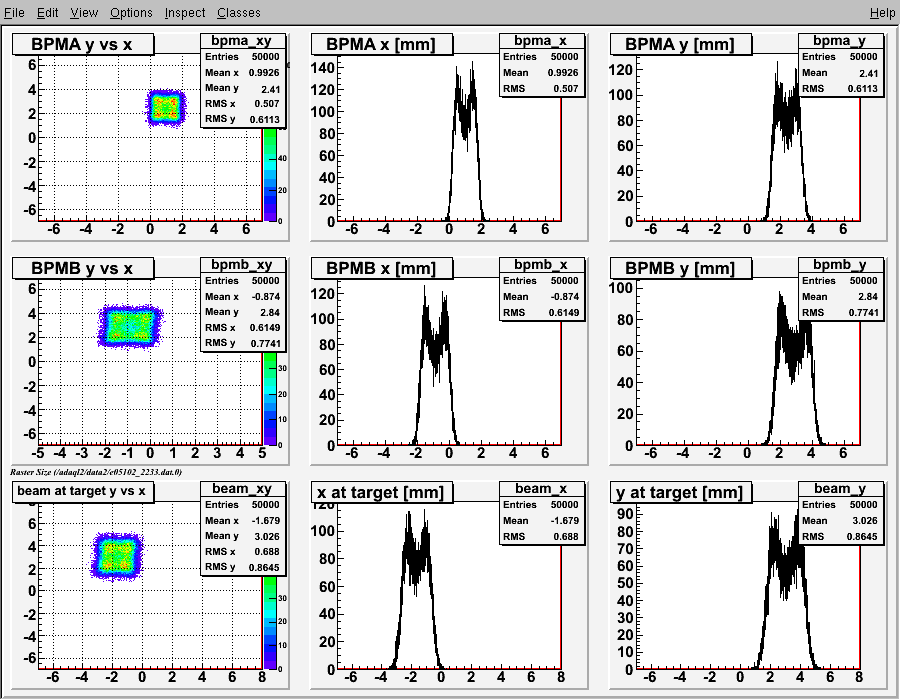This screenshot has width=900, height=700.
Task: Click 'Mean x -0.874' in bpmb_xy stats
Action: [242, 297]
